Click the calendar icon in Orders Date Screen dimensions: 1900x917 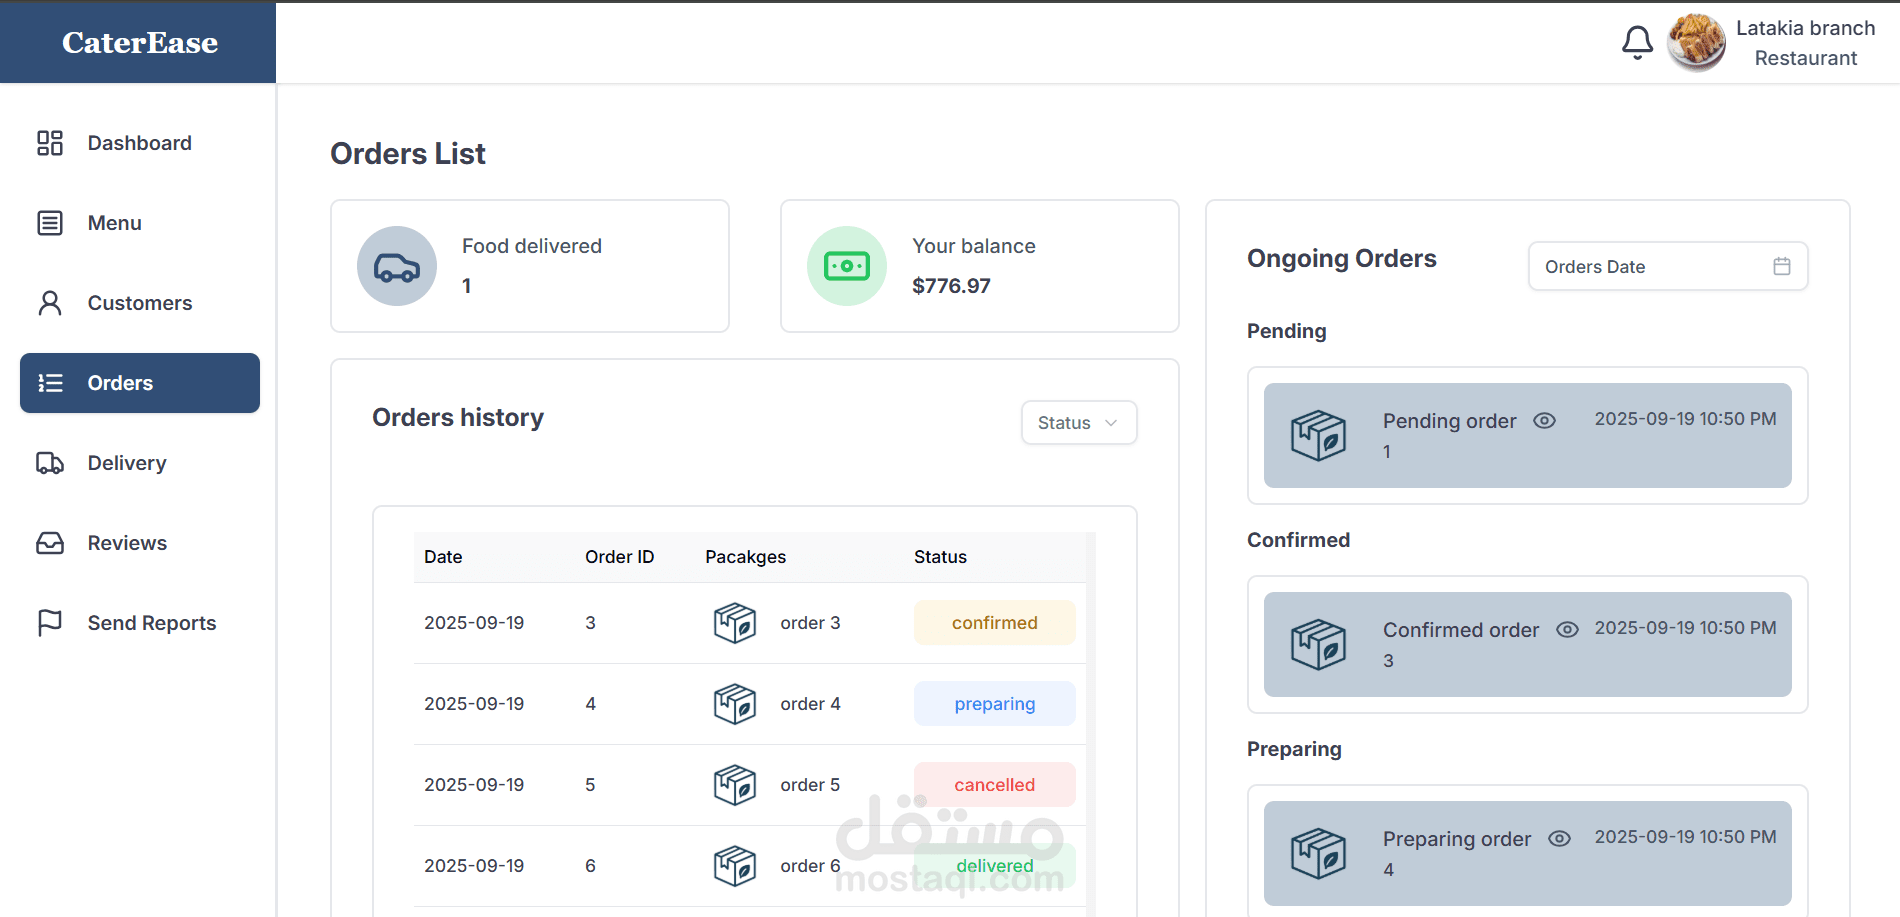[x=1781, y=266]
